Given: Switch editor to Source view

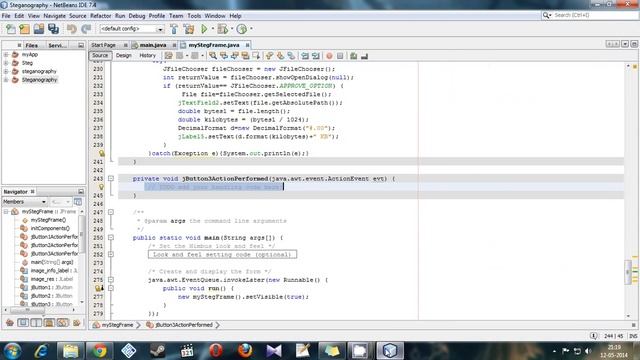Looking at the screenshot, I should (x=100, y=56).
